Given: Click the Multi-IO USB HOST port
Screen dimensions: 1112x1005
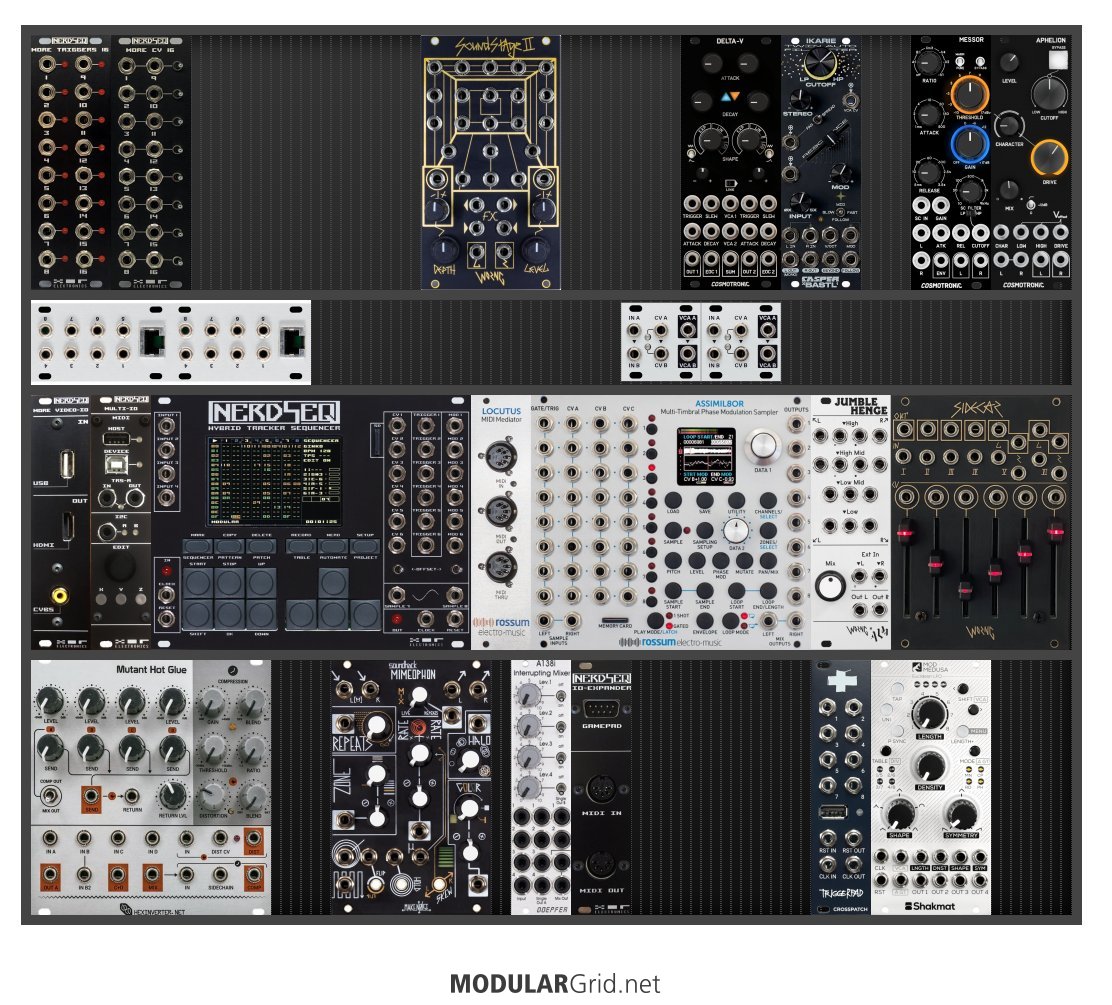Looking at the screenshot, I should (x=116, y=440).
